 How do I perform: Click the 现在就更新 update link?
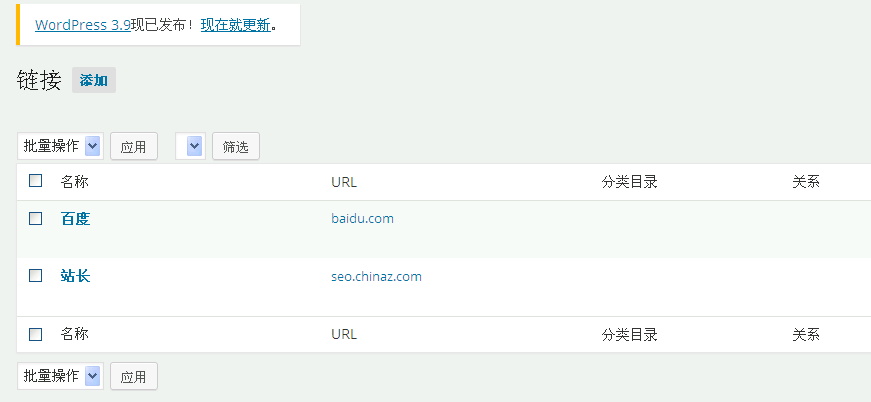tap(235, 25)
